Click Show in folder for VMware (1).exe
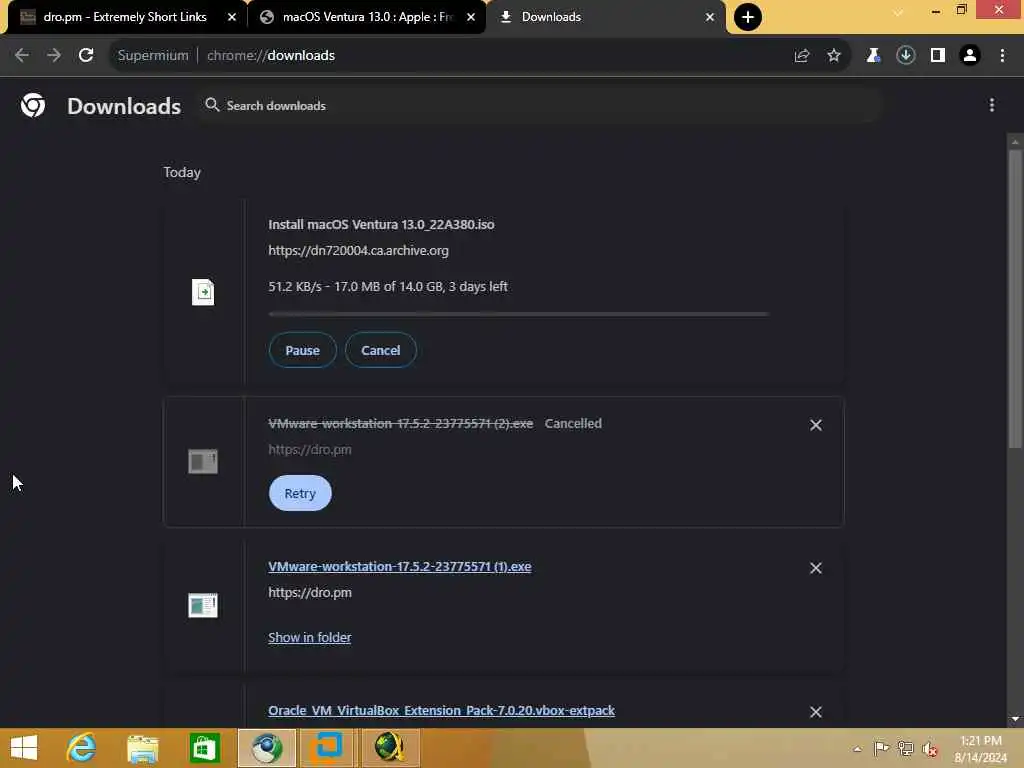This screenshot has height=768, width=1024. pos(310,637)
